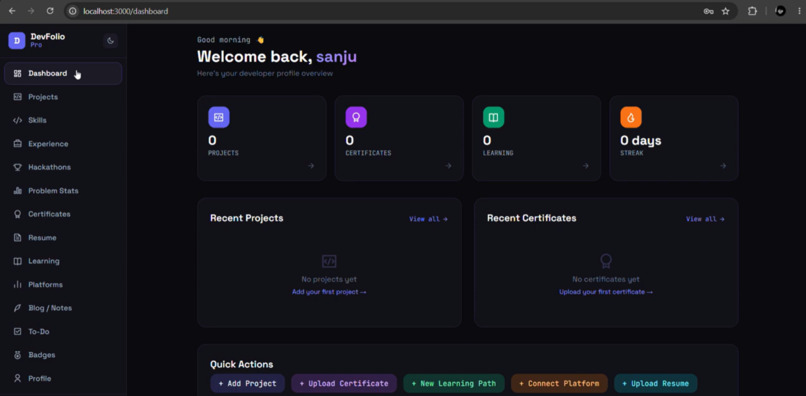The height and width of the screenshot is (396, 806).
Task: Click the Badges medal icon
Action: click(17, 355)
